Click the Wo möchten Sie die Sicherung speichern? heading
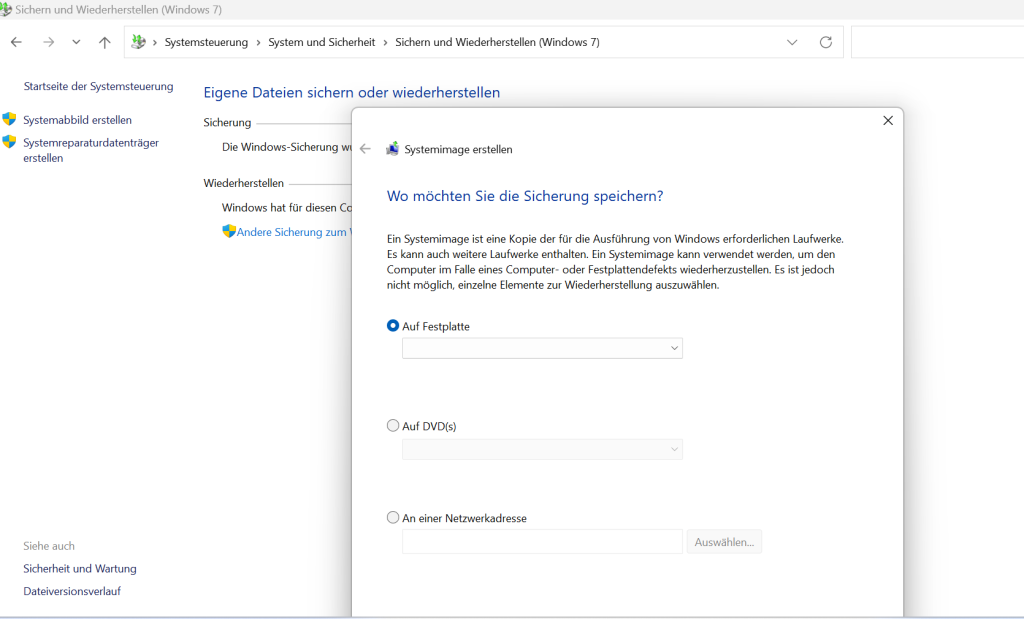The height and width of the screenshot is (619, 1024). (525, 196)
